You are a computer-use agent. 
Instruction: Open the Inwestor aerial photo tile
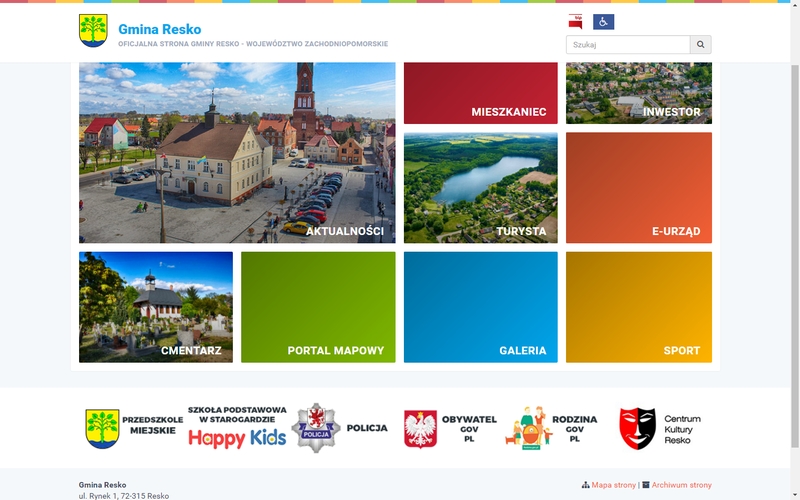coord(639,93)
